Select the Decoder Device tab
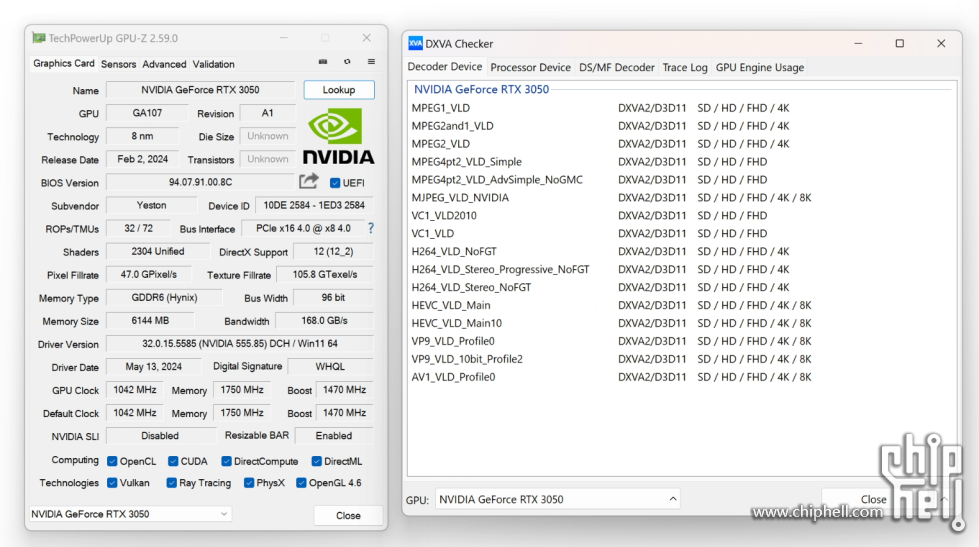This screenshot has height=547, width=979. click(x=445, y=67)
